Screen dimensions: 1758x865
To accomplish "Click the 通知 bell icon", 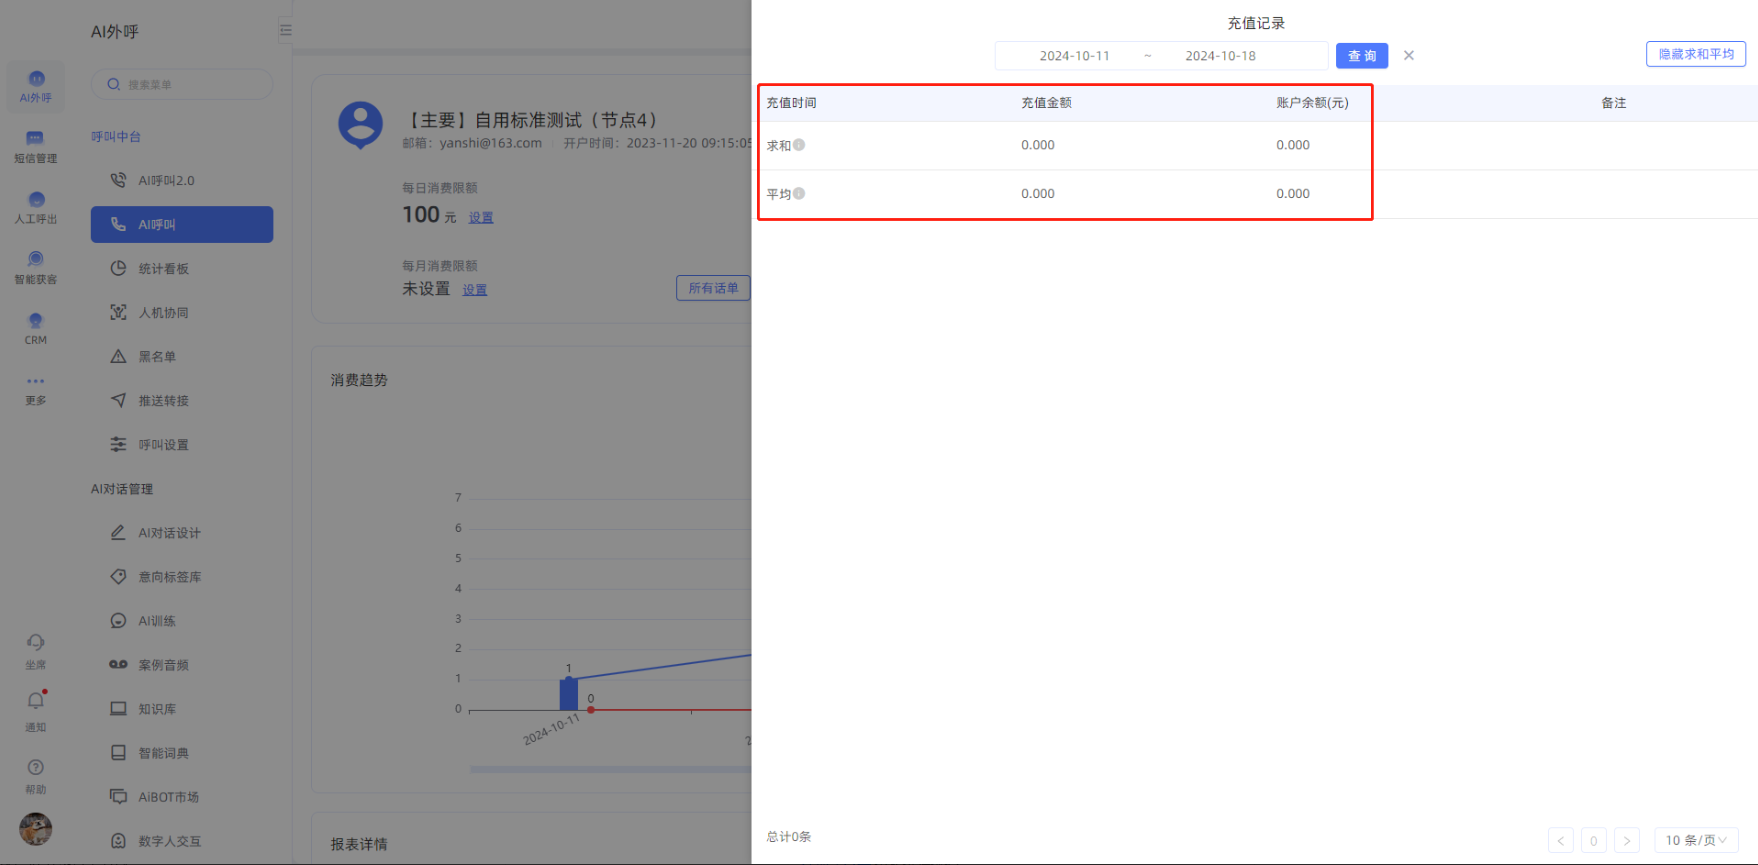I will click(36, 702).
